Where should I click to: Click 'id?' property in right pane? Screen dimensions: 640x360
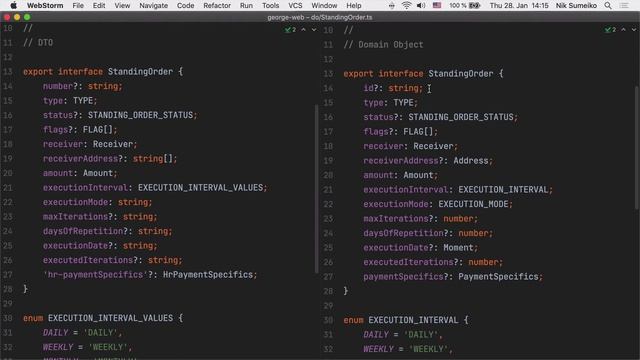click(x=371, y=88)
